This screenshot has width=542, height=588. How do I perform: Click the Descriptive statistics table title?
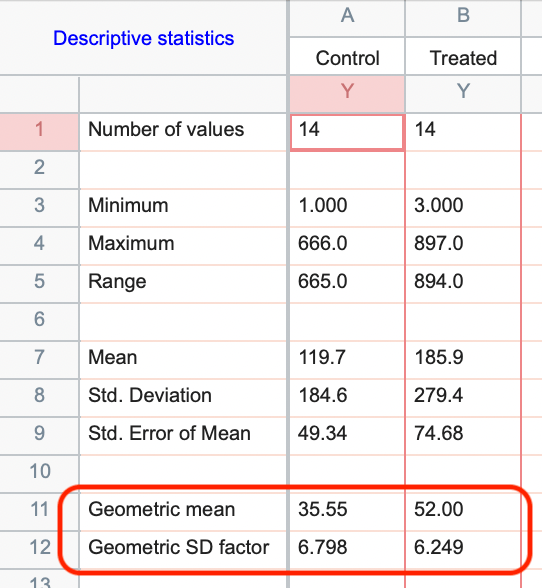pyautogui.click(x=144, y=38)
